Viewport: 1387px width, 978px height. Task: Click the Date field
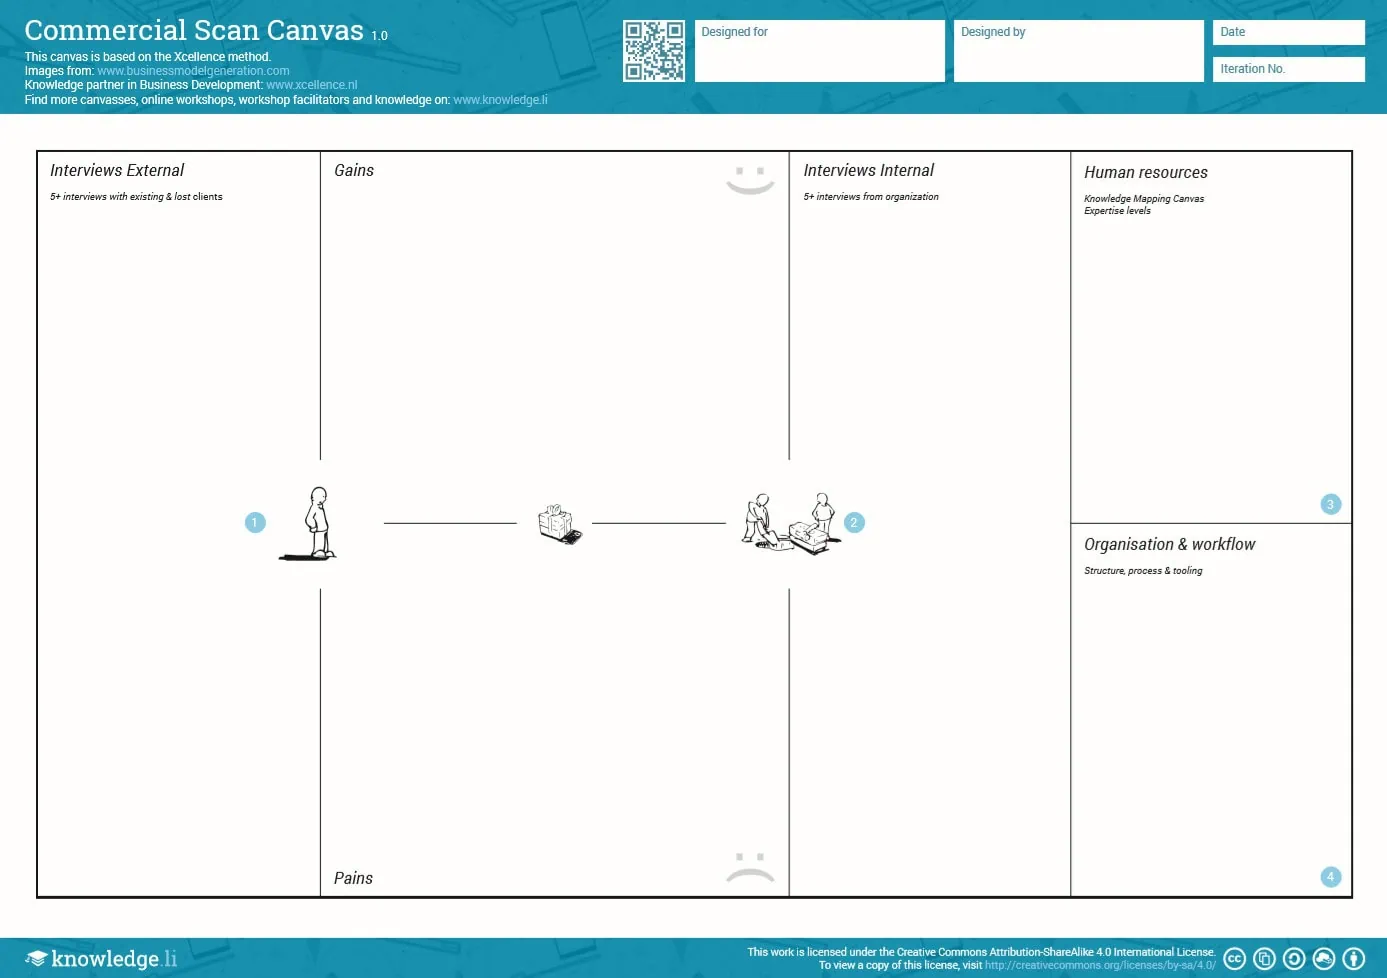[1289, 32]
